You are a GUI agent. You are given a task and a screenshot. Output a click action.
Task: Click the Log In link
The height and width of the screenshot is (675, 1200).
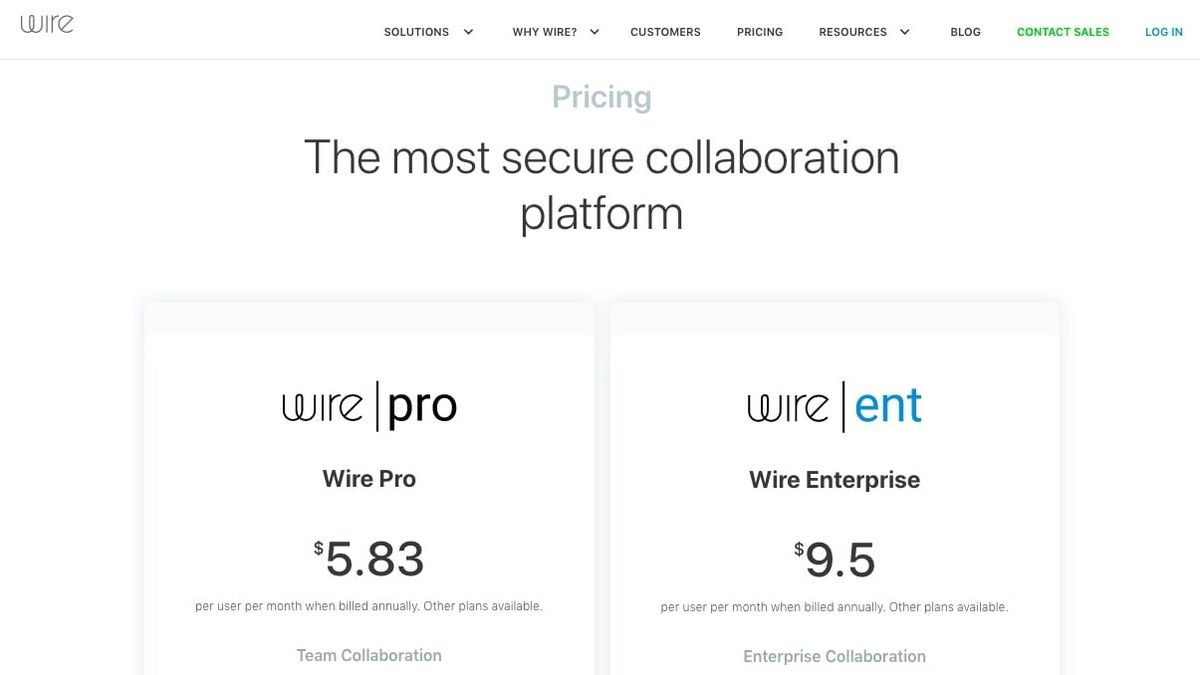click(x=1163, y=31)
